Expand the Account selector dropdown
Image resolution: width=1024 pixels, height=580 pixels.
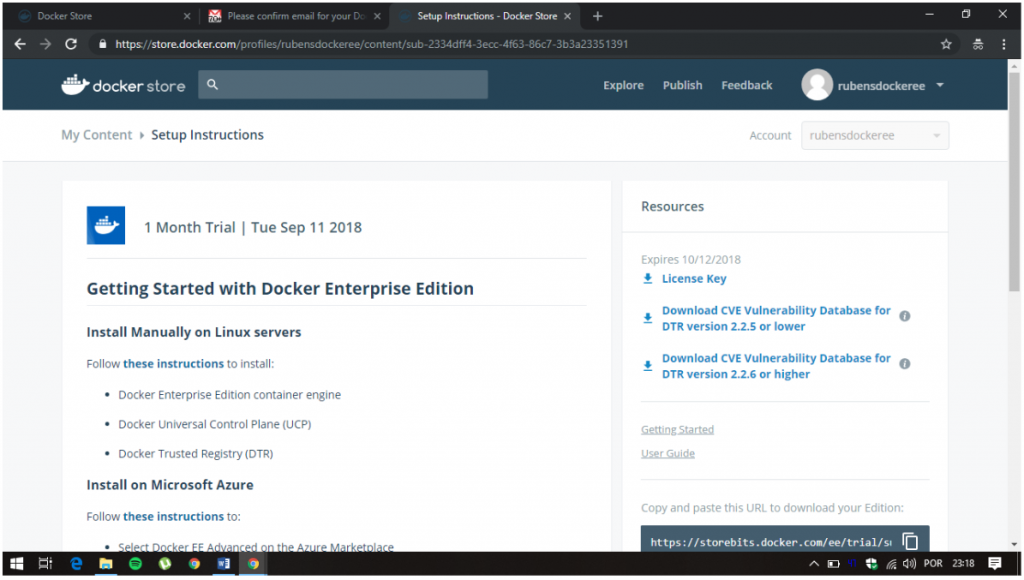tap(875, 136)
